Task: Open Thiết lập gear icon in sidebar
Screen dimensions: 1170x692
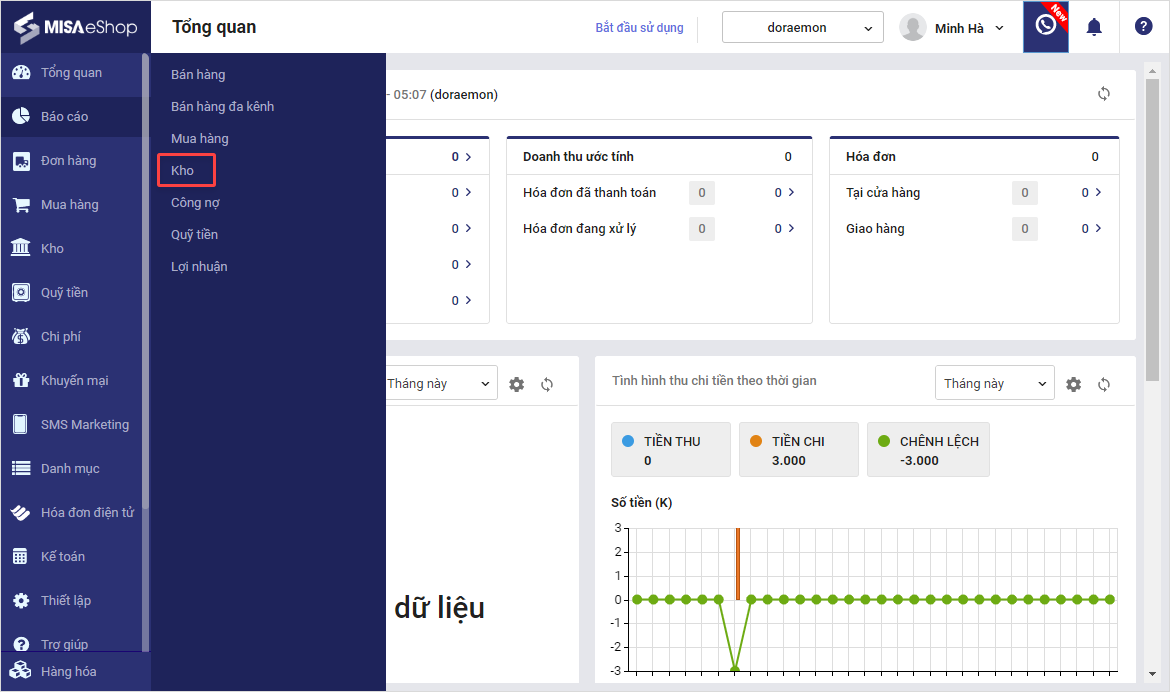Action: pos(22,600)
